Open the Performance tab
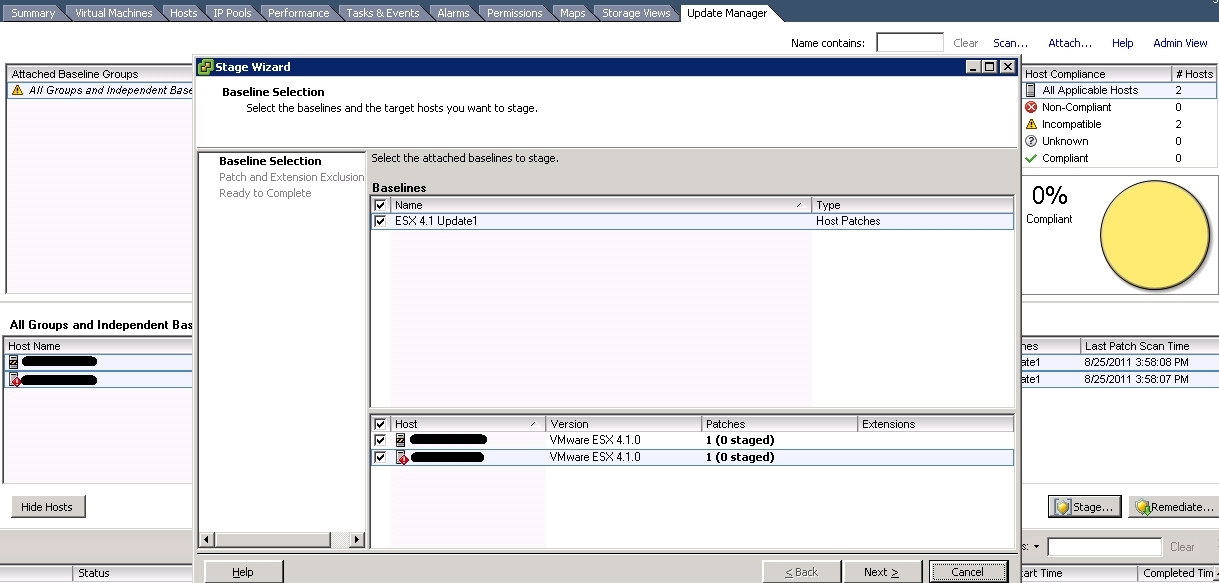 (298, 13)
